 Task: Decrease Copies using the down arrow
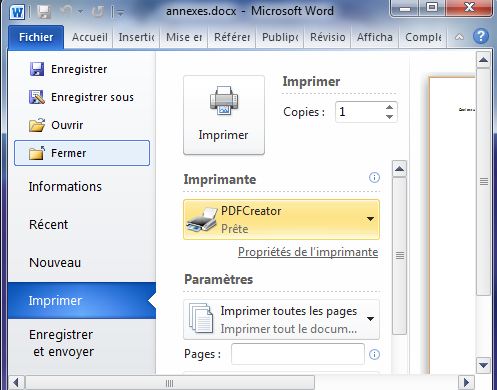point(389,117)
